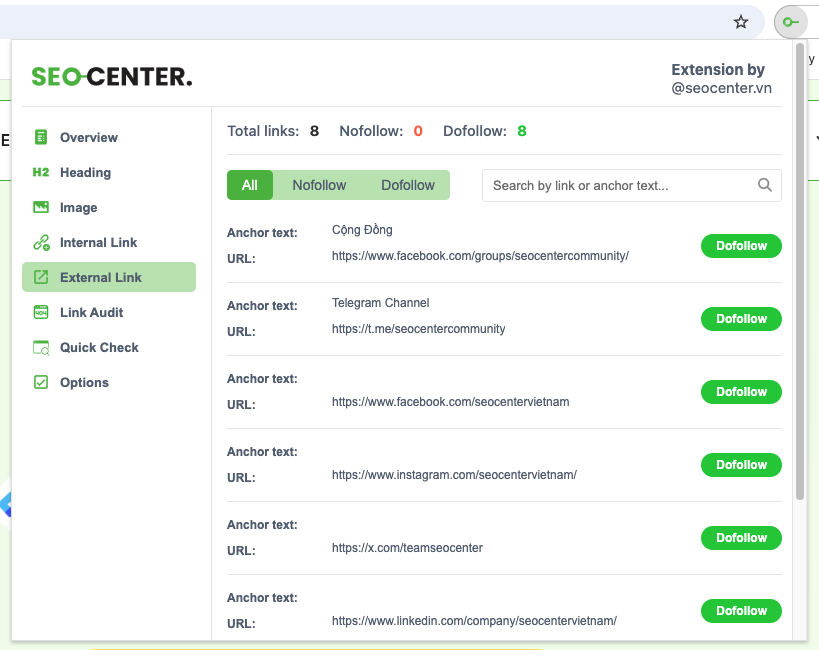Screen dimensions: 819x650
Task: Click Dofollow badge for Telegram Channel link
Action: click(x=741, y=319)
